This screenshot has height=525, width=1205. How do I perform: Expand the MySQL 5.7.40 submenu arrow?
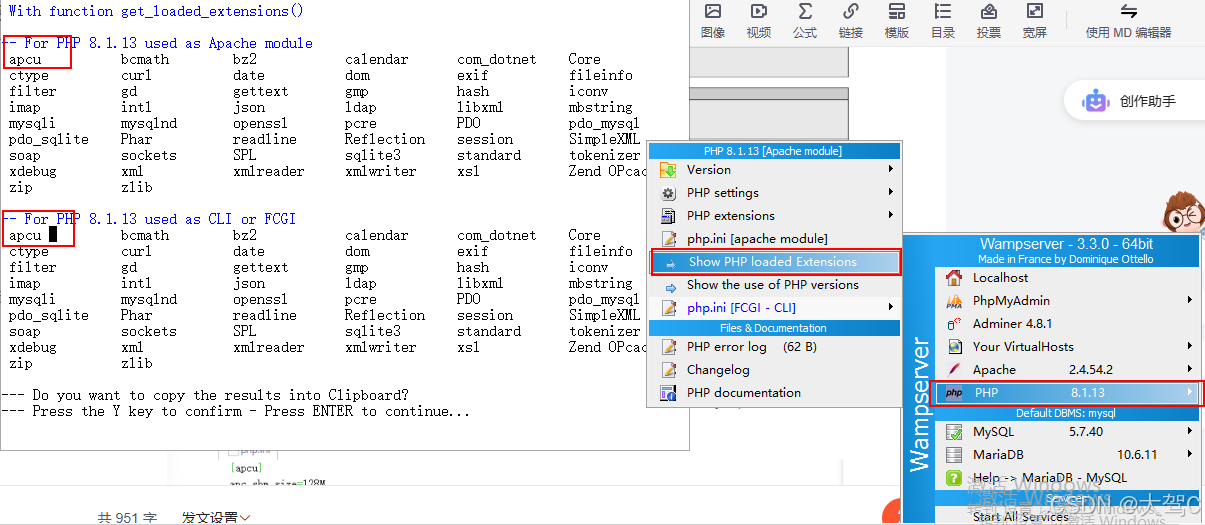click(x=1190, y=432)
